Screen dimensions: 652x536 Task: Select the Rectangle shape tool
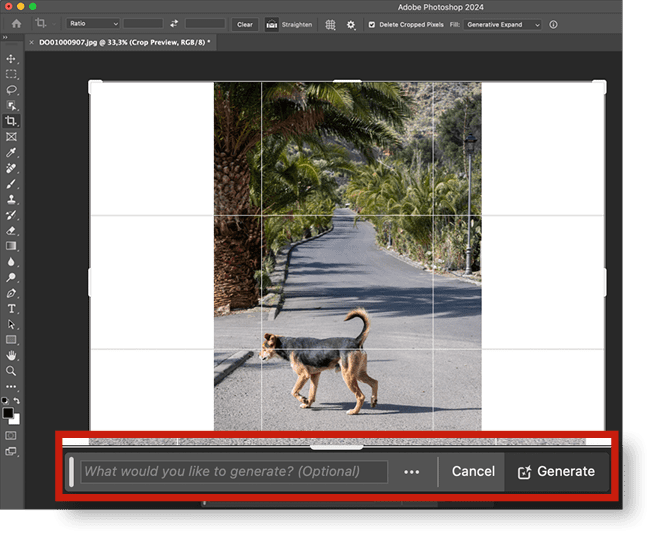point(11,340)
